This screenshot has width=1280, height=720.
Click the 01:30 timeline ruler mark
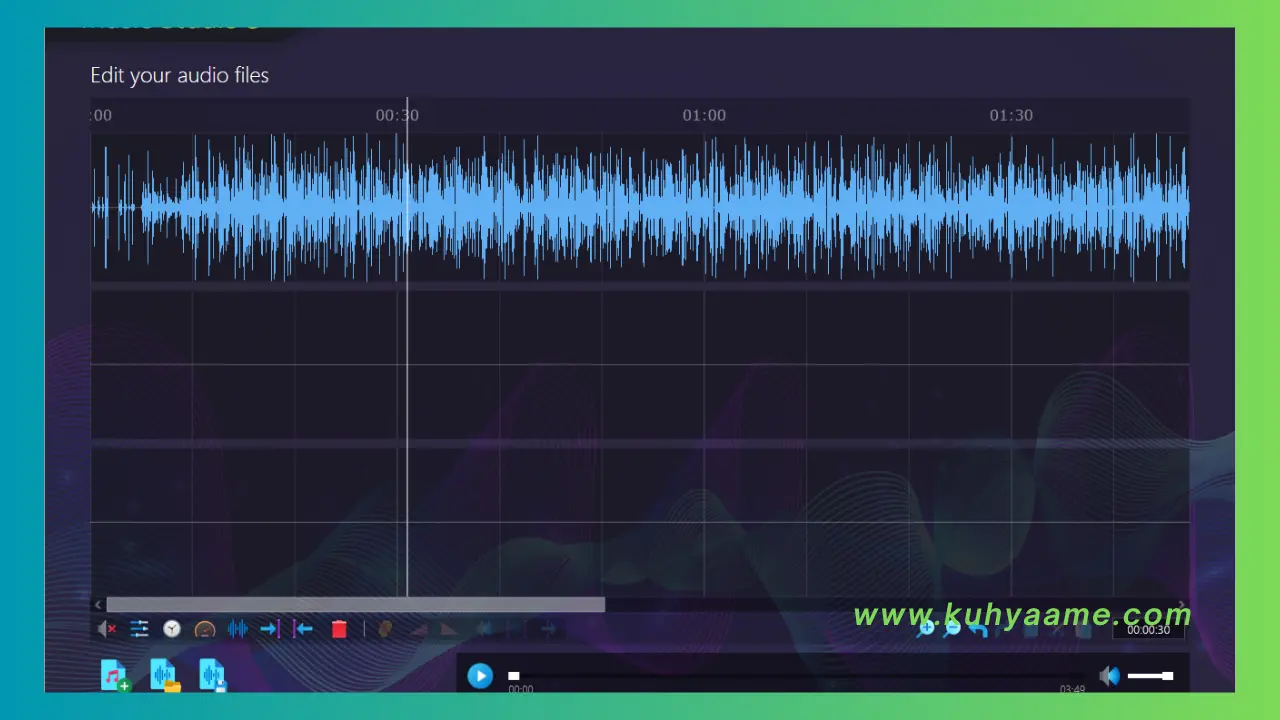(x=1011, y=115)
